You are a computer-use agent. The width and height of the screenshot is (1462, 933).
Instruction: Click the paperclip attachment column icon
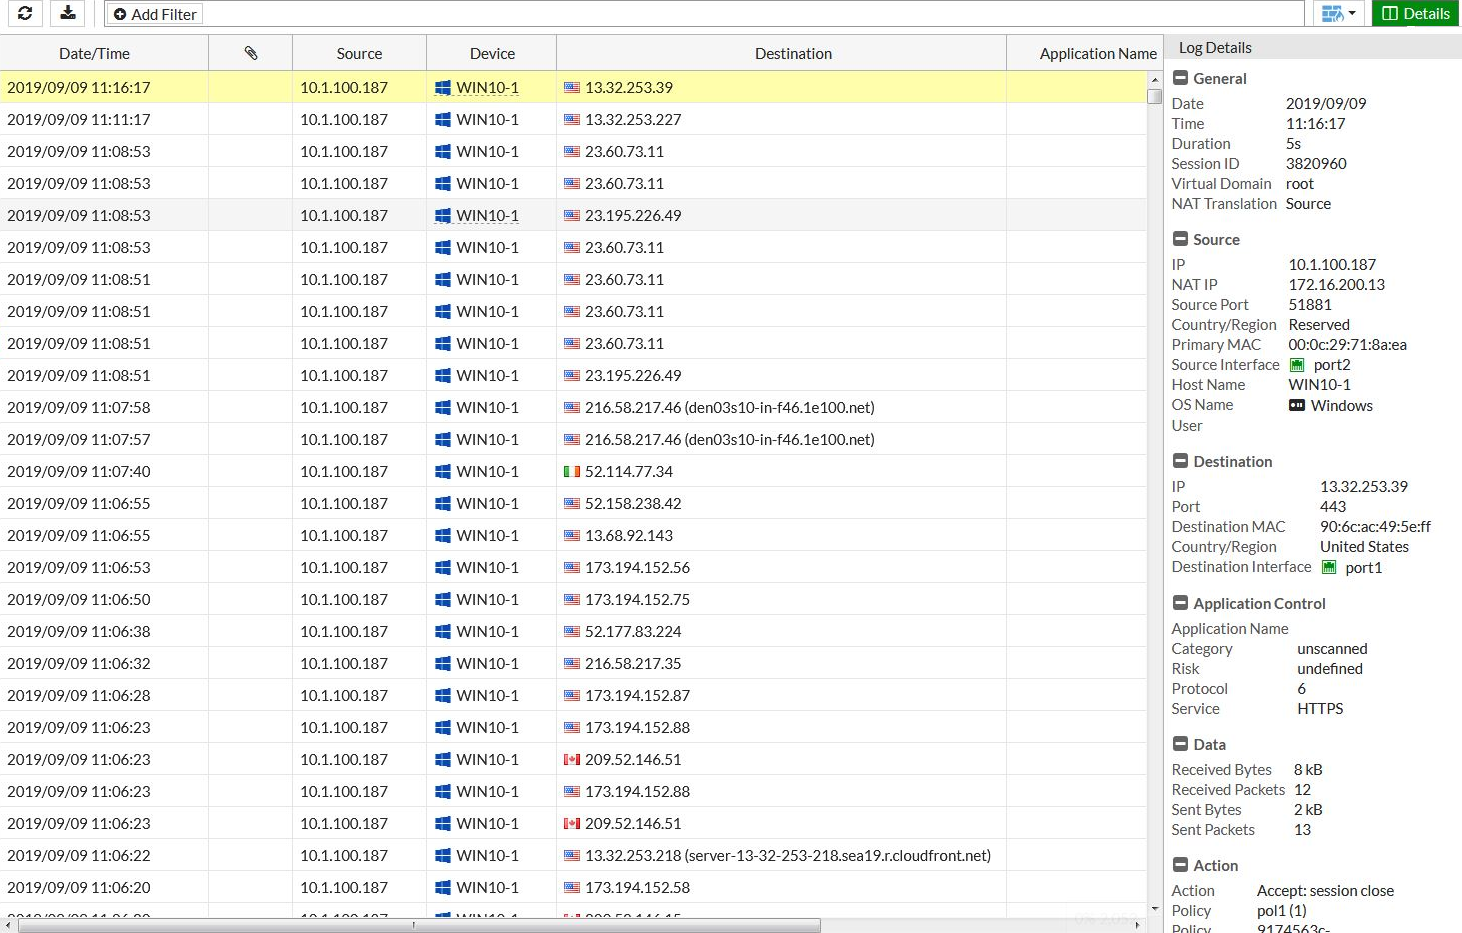point(251,53)
